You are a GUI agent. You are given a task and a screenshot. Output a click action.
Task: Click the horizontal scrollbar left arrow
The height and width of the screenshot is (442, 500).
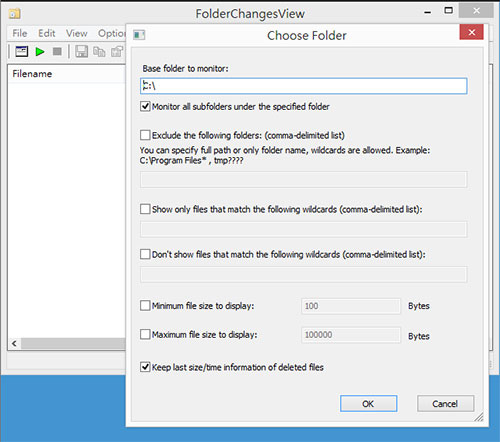point(14,343)
